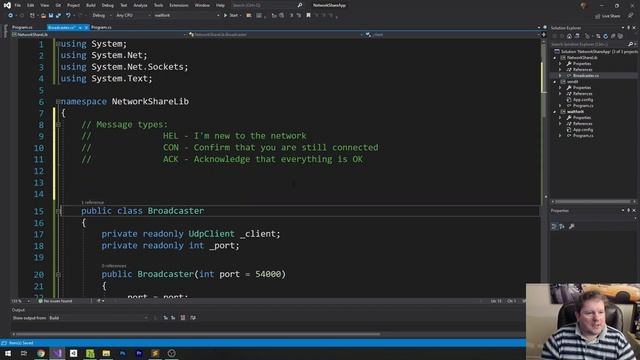Open the File menu
The width and height of the screenshot is (640, 360).
click(18, 5)
